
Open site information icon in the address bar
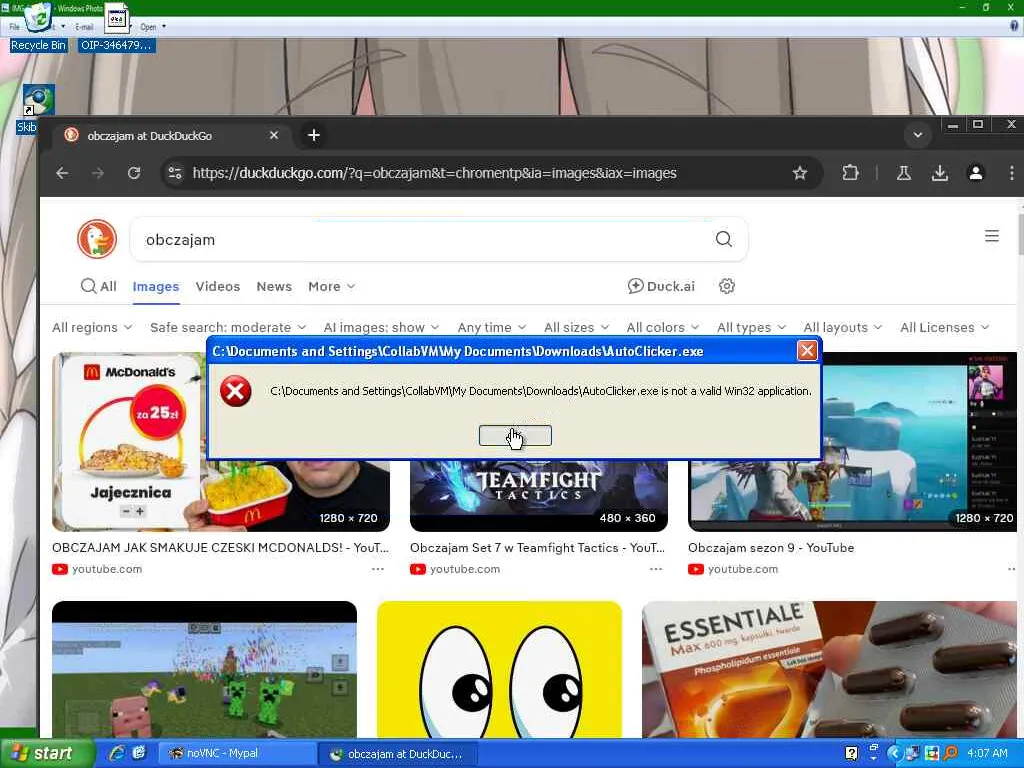pos(175,173)
